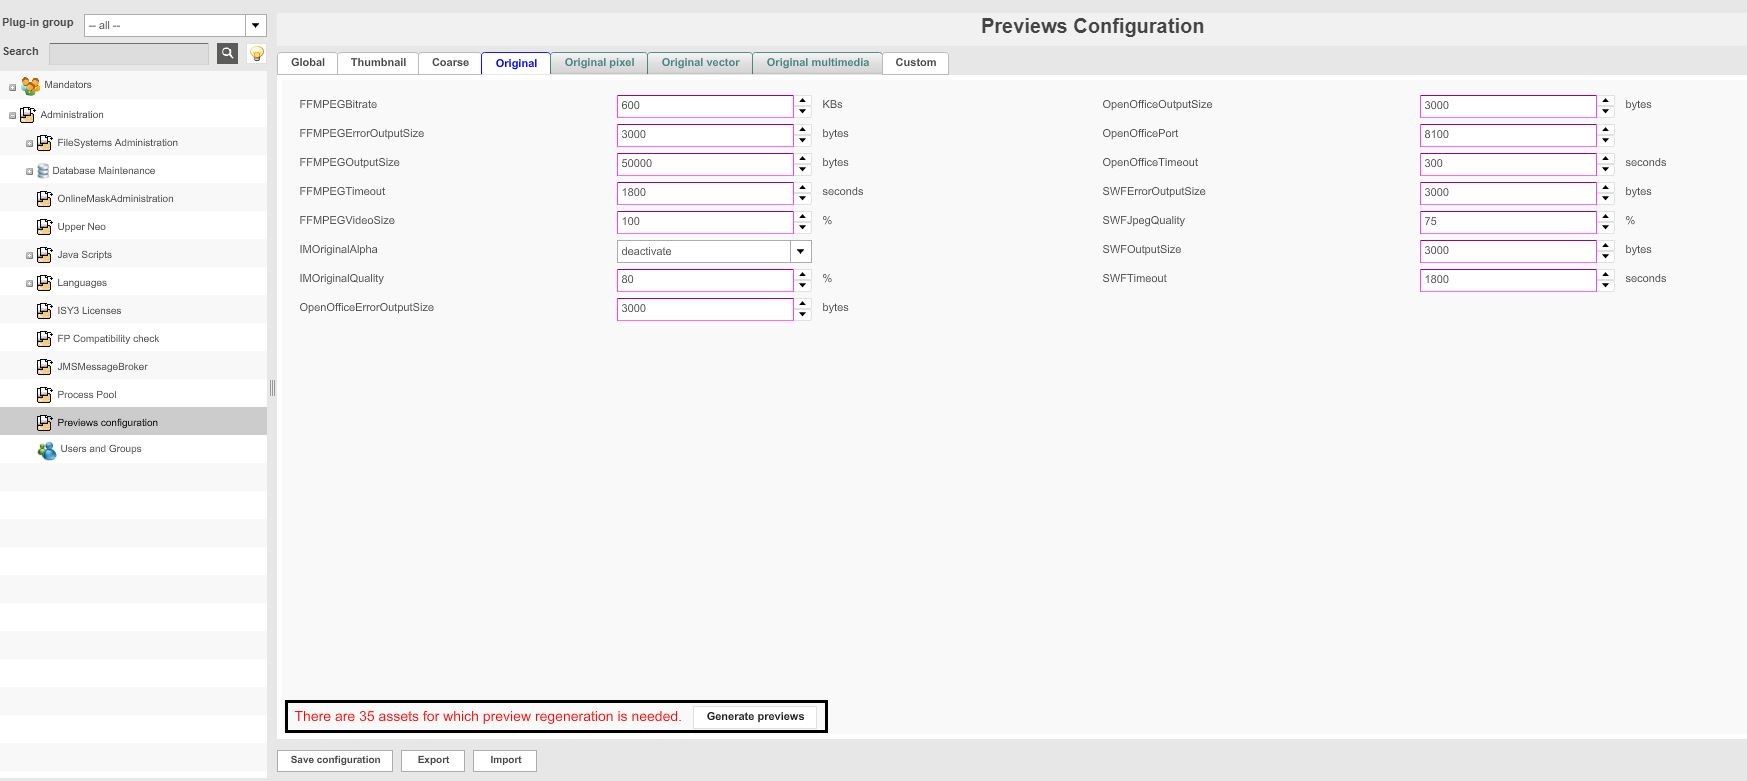Click the IMOriginalQuality value field
The width and height of the screenshot is (1747, 781).
[x=705, y=280]
